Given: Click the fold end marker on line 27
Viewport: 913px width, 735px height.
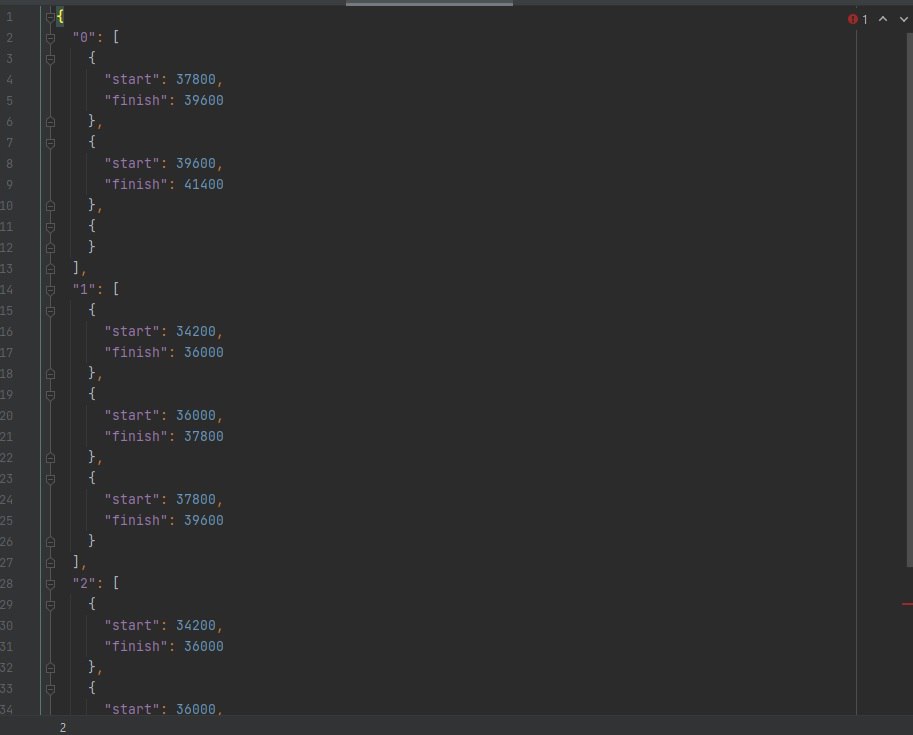Looking at the screenshot, I should tap(51, 563).
